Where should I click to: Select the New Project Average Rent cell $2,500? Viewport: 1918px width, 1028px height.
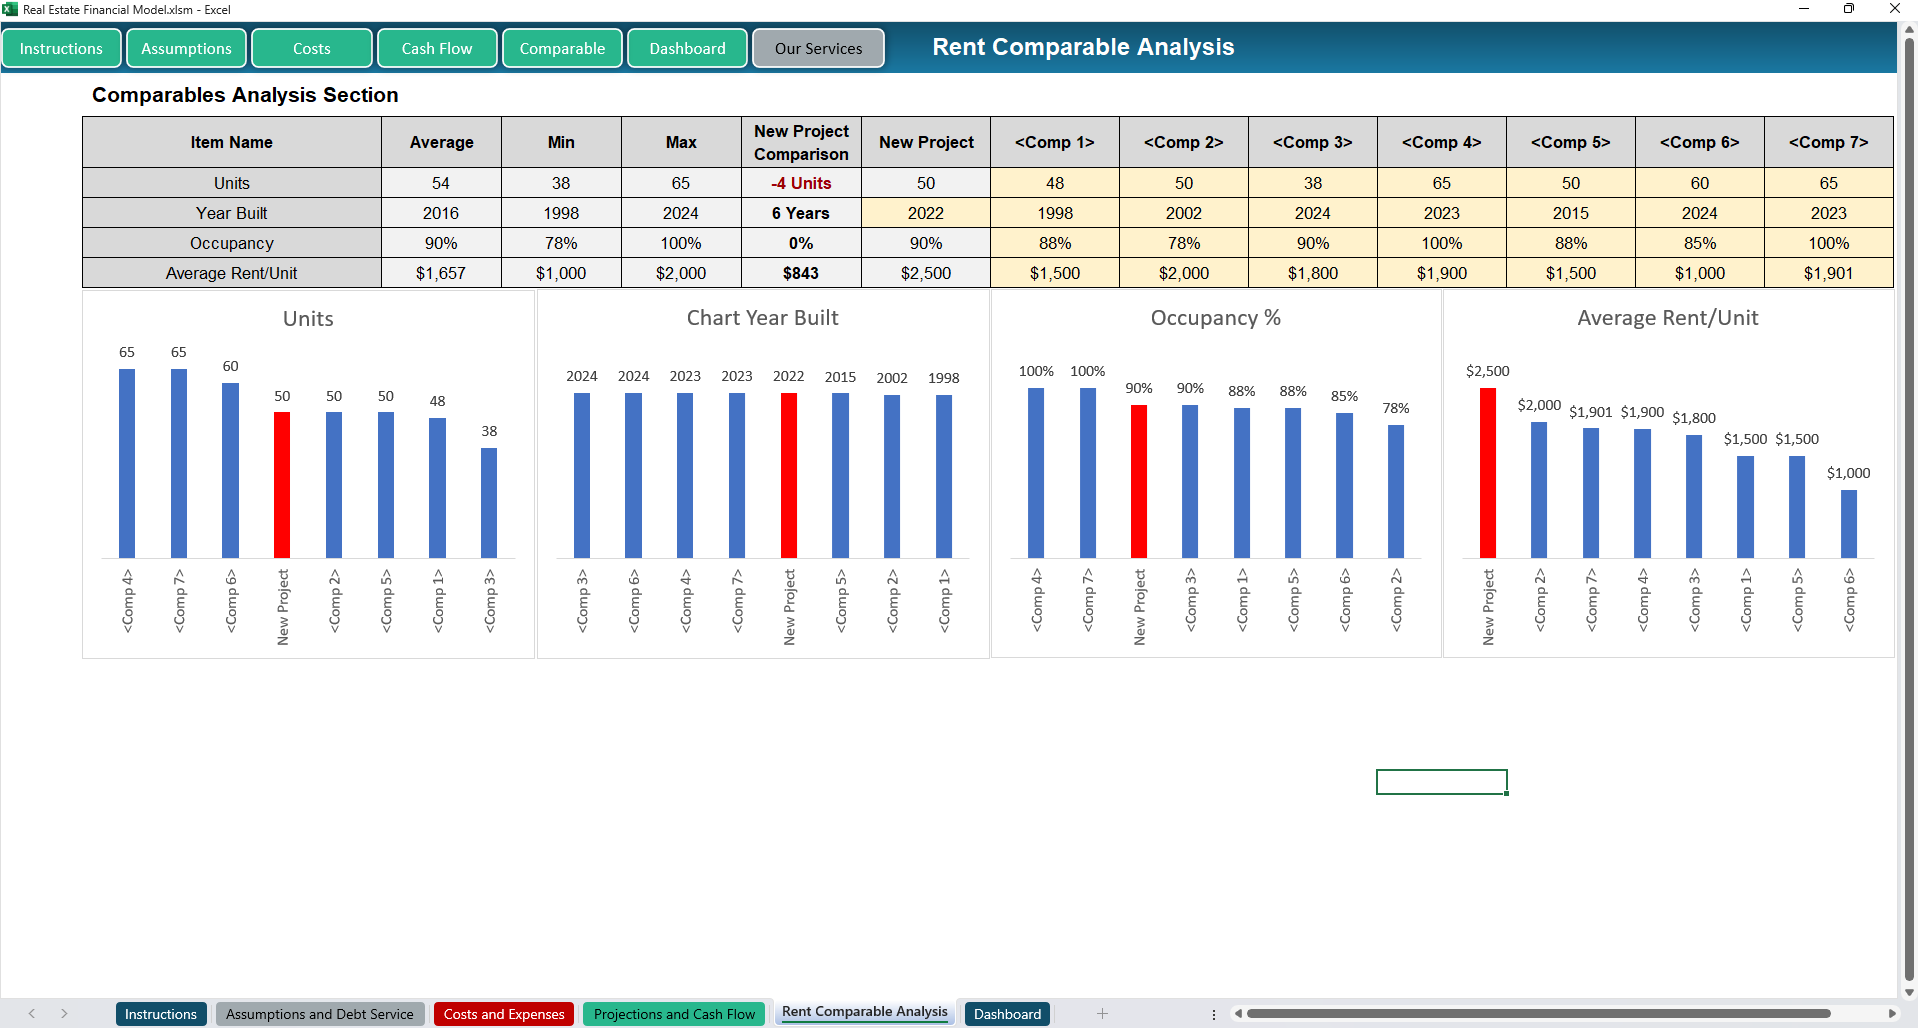926,273
